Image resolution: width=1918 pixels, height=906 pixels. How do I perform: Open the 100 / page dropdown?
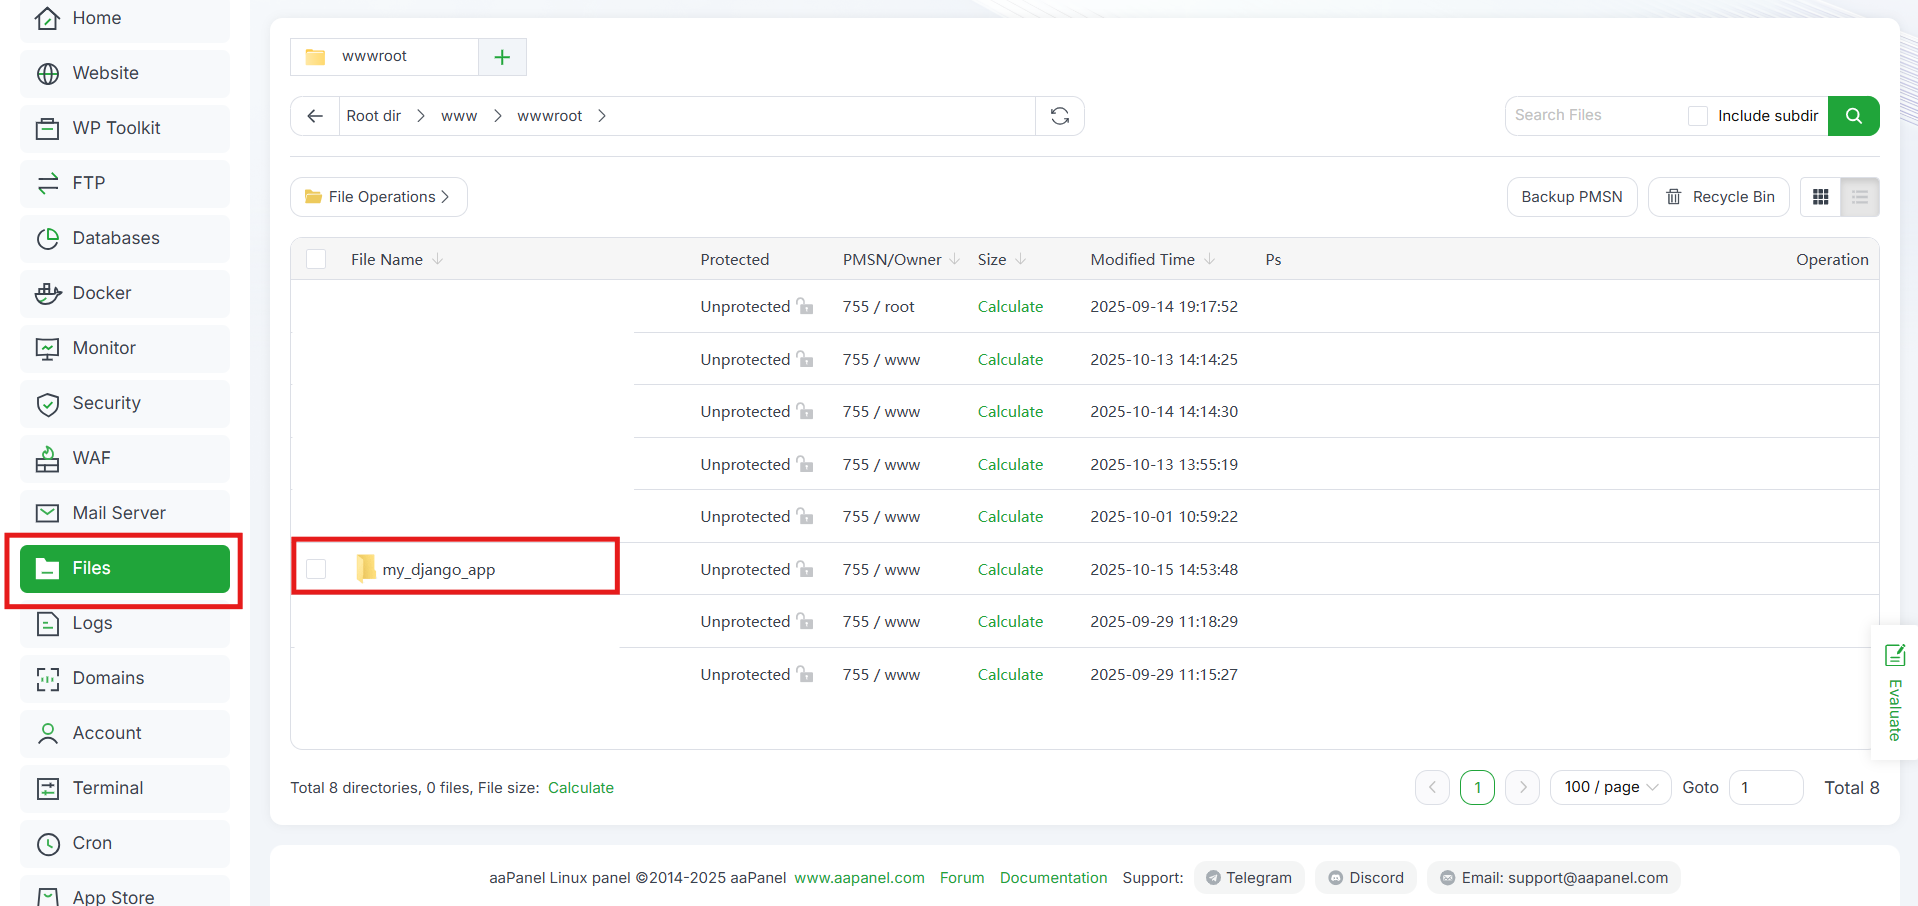[x=1610, y=787]
